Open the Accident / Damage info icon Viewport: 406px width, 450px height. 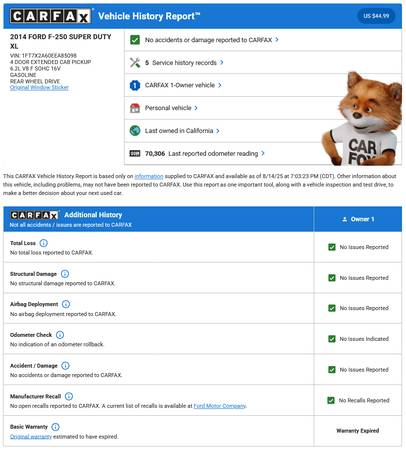tap(65, 366)
